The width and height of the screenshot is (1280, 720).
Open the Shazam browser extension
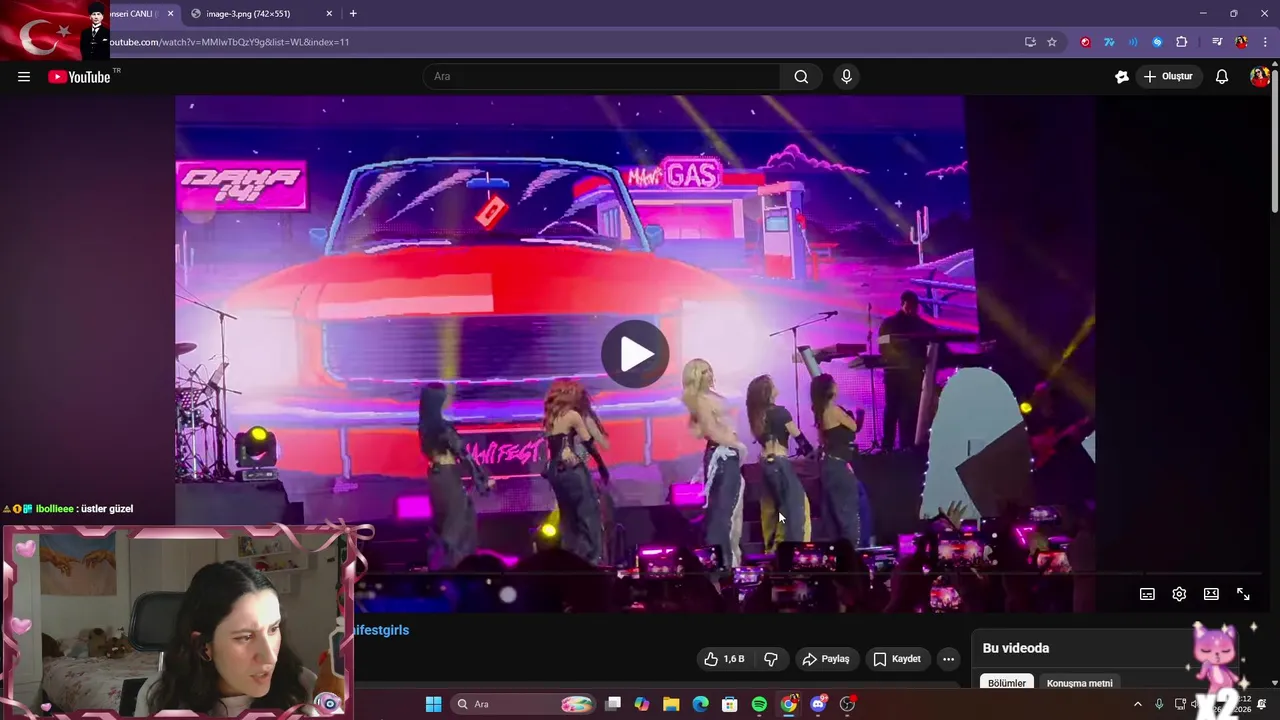(1157, 42)
